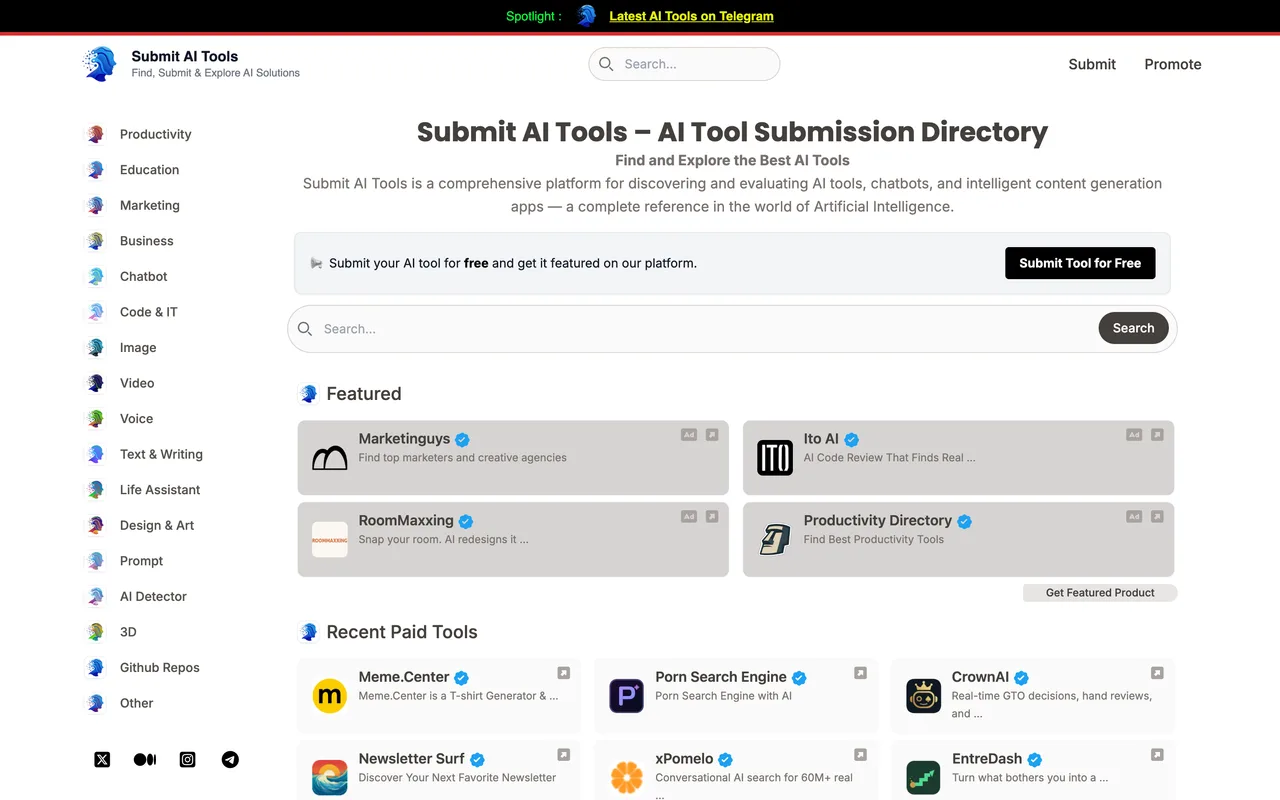1280x800 pixels.
Task: Click the CrownAI crown logo
Action: 924,696
